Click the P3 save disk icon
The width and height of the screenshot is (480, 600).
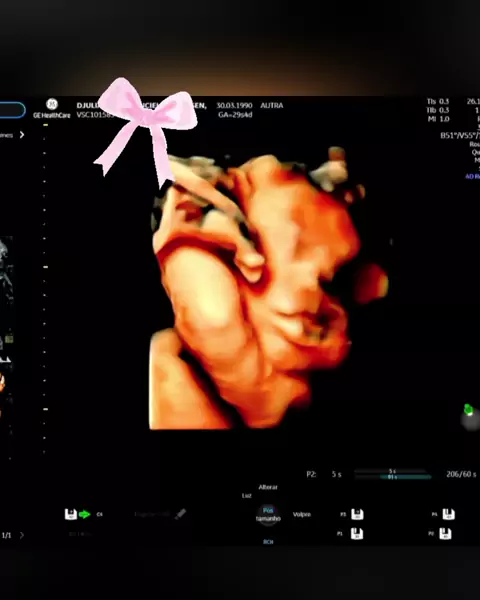click(357, 514)
